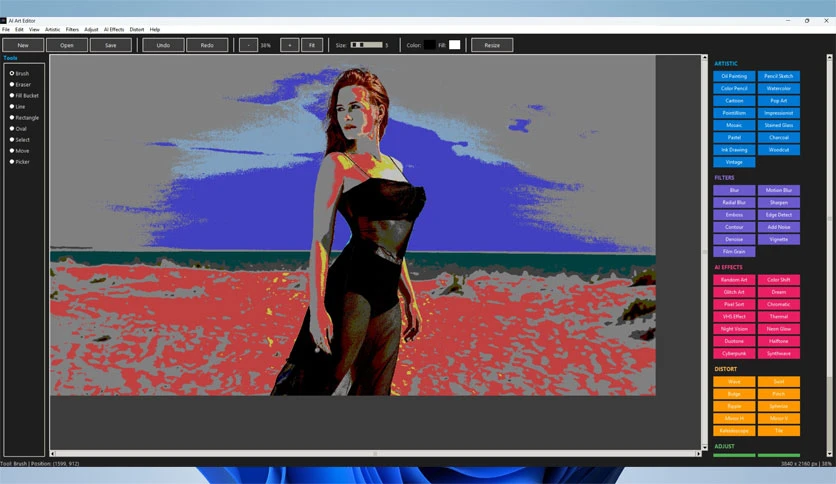Open the Edit menu
This screenshot has width=836, height=484.
point(19,29)
